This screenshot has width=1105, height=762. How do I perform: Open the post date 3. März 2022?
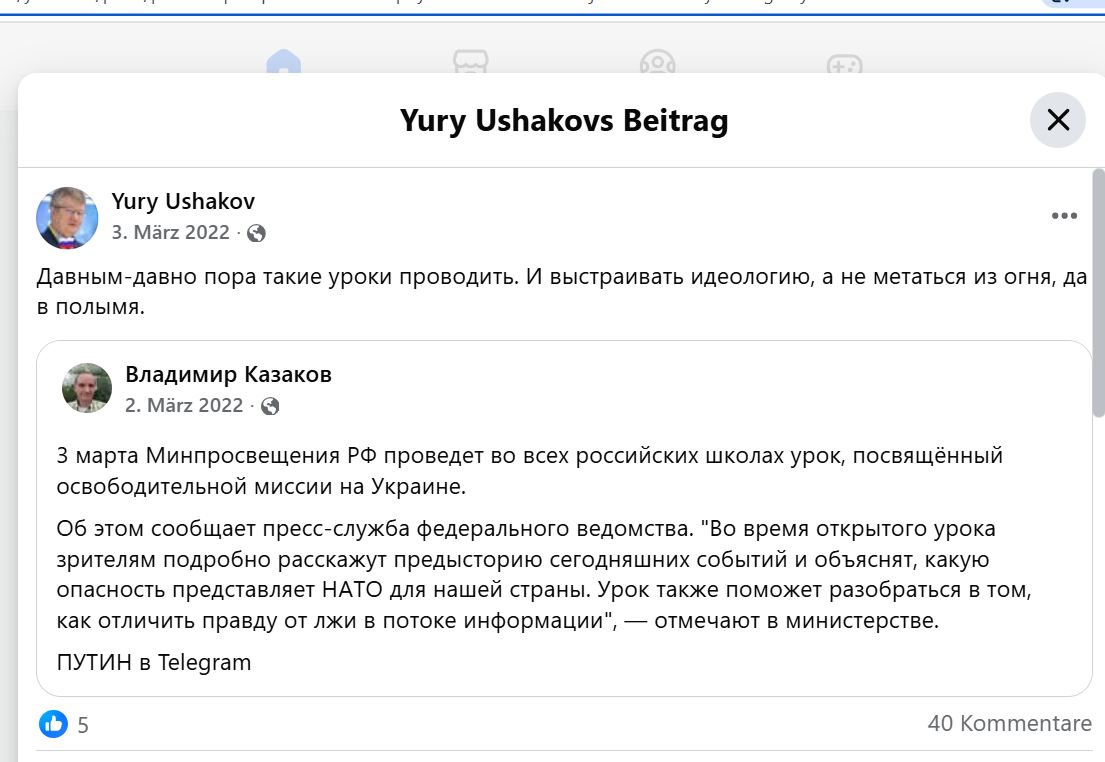point(171,232)
